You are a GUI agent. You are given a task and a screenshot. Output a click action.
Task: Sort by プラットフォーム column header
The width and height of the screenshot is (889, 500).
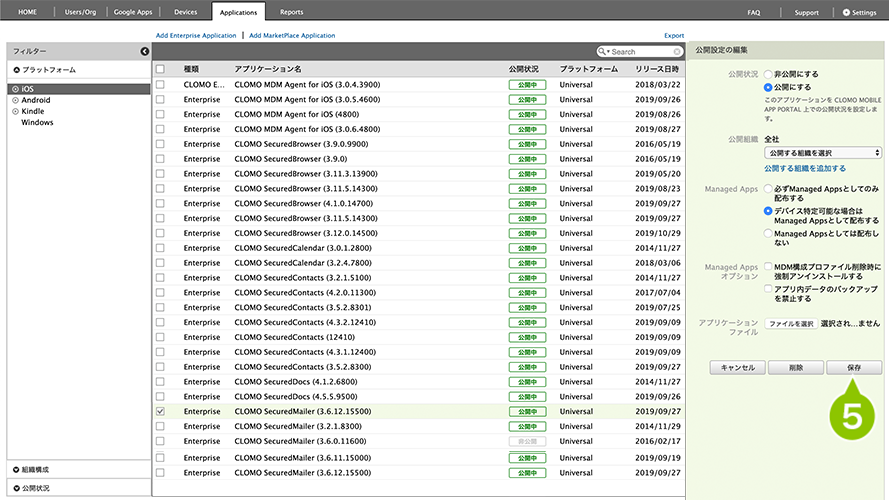pos(589,69)
